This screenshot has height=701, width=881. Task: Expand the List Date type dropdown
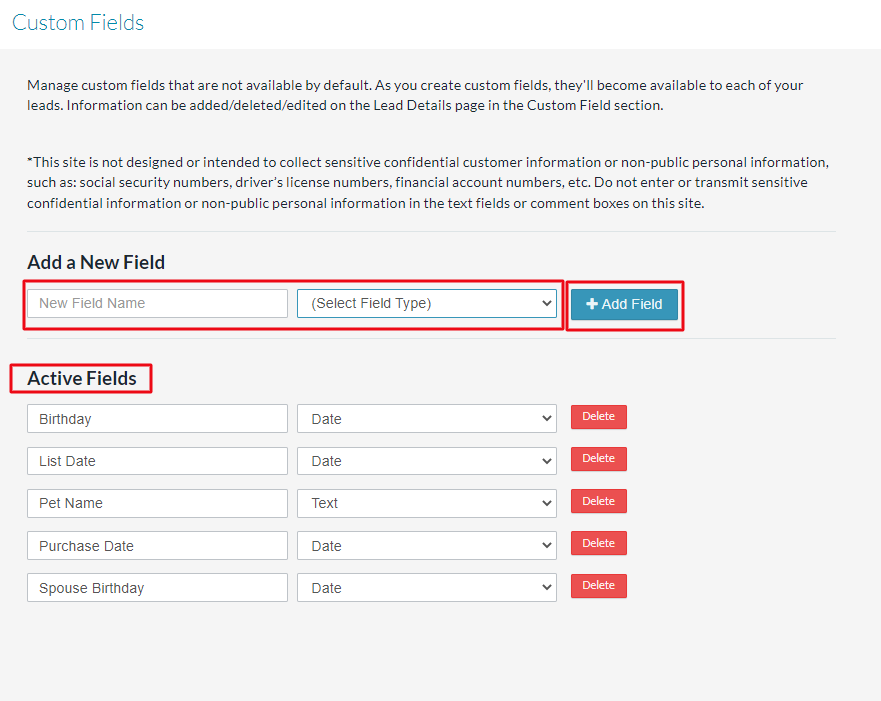tap(426, 461)
